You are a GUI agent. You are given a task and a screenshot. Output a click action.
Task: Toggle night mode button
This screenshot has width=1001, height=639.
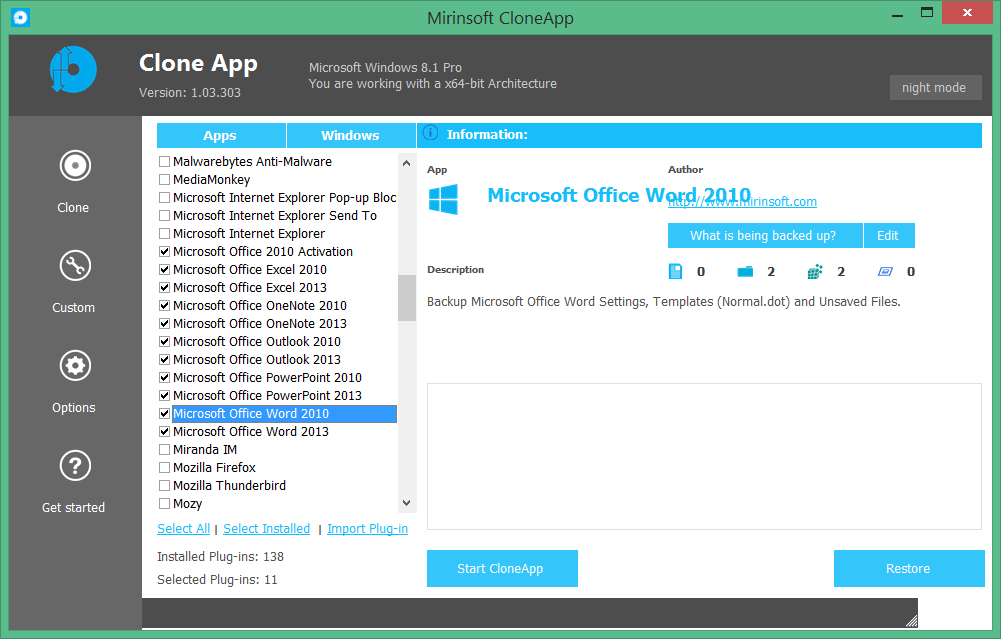tap(935, 87)
